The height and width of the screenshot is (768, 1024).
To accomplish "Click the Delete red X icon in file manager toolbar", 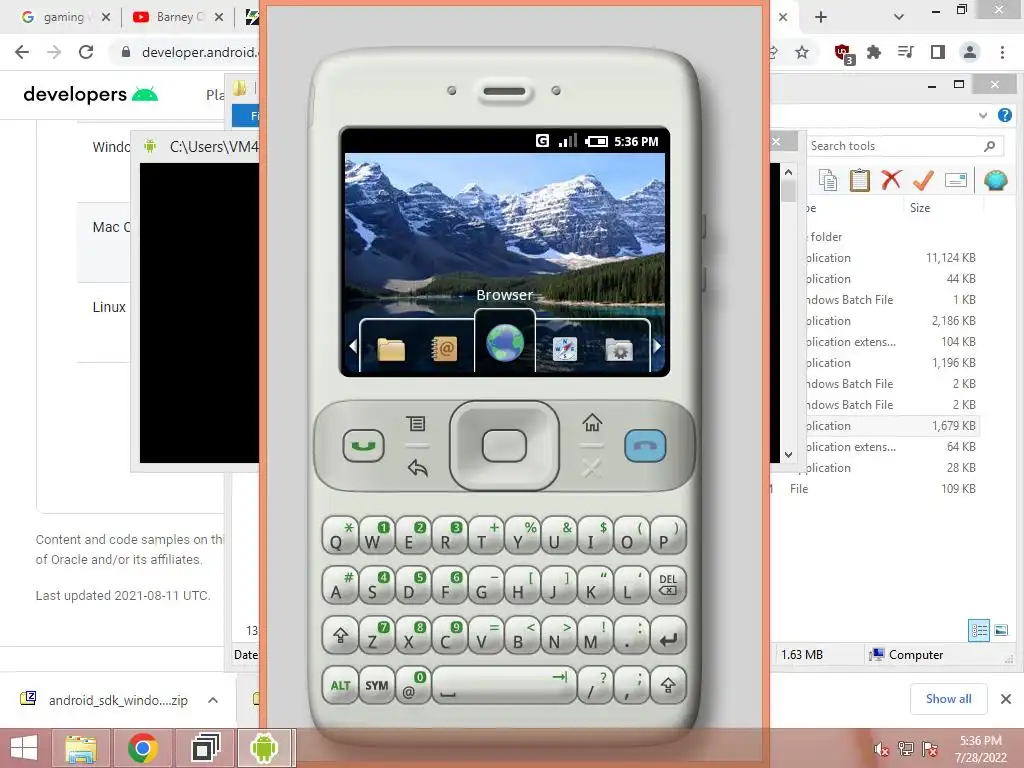I will click(891, 179).
